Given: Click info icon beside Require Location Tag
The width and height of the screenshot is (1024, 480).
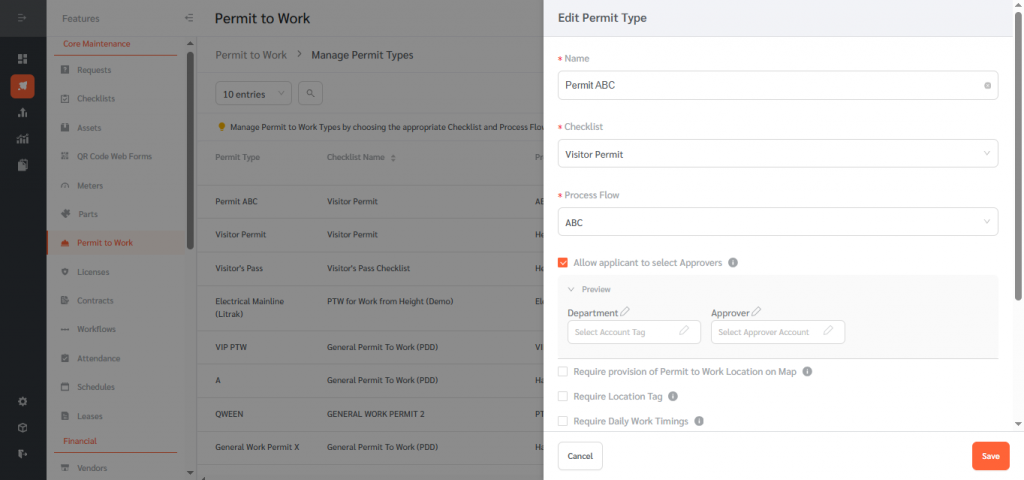Looking at the screenshot, I should click(x=672, y=397).
